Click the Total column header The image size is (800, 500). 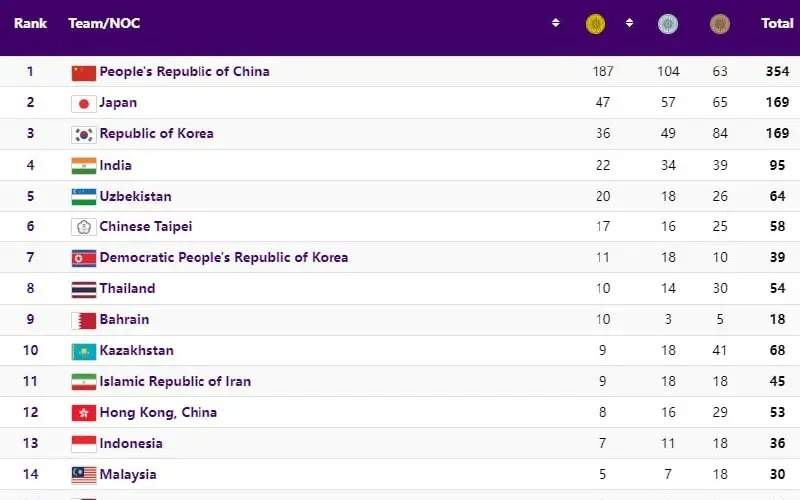pos(777,23)
